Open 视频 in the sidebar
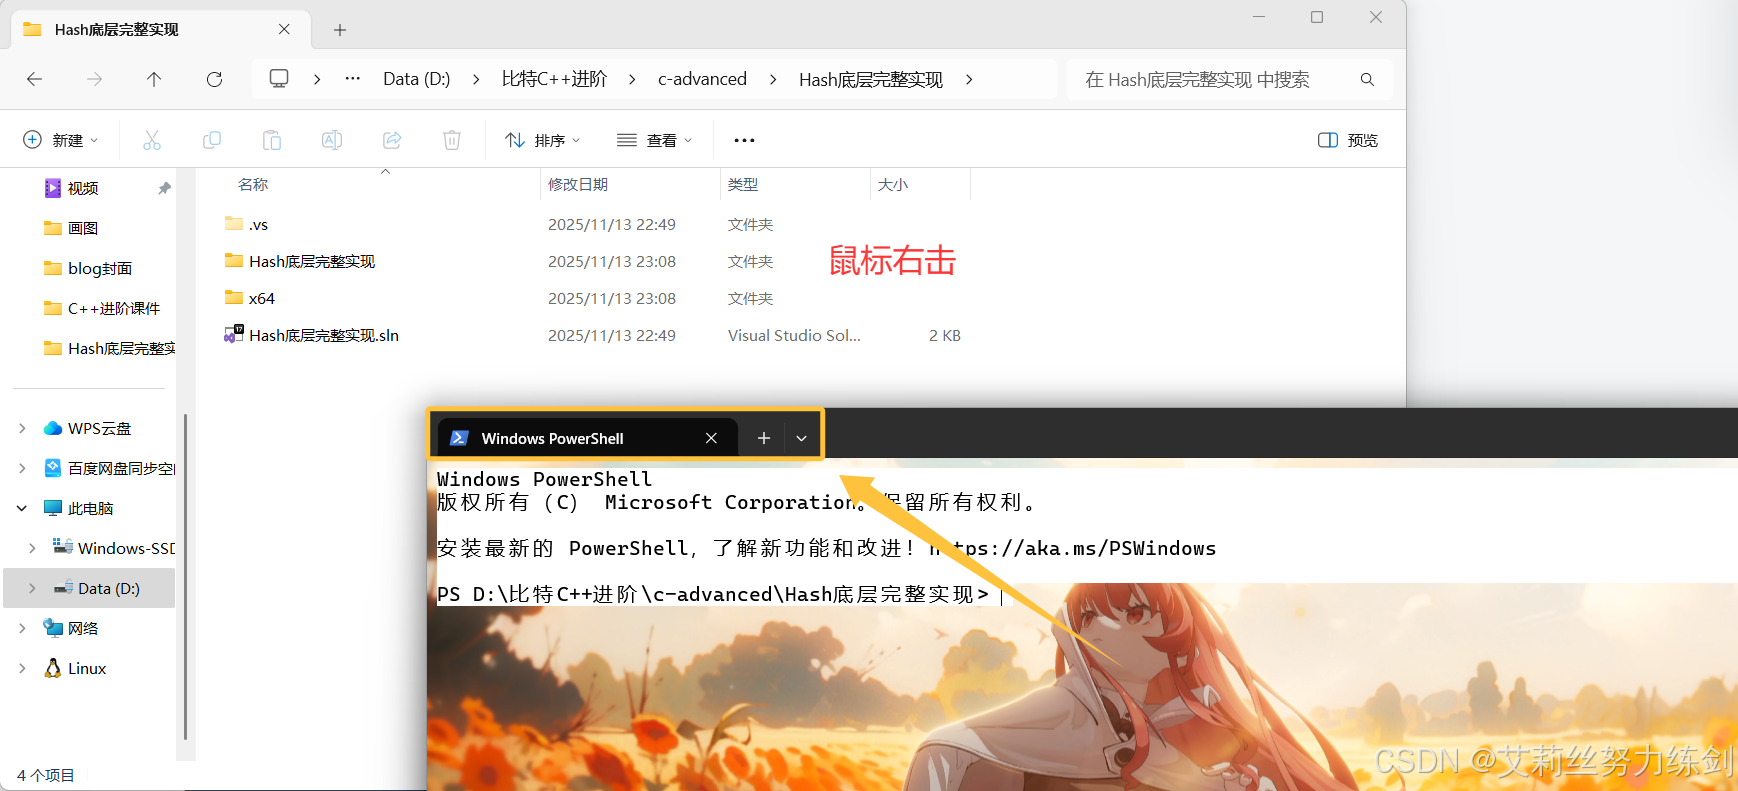Image resolution: width=1738 pixels, height=791 pixels. coord(83,188)
